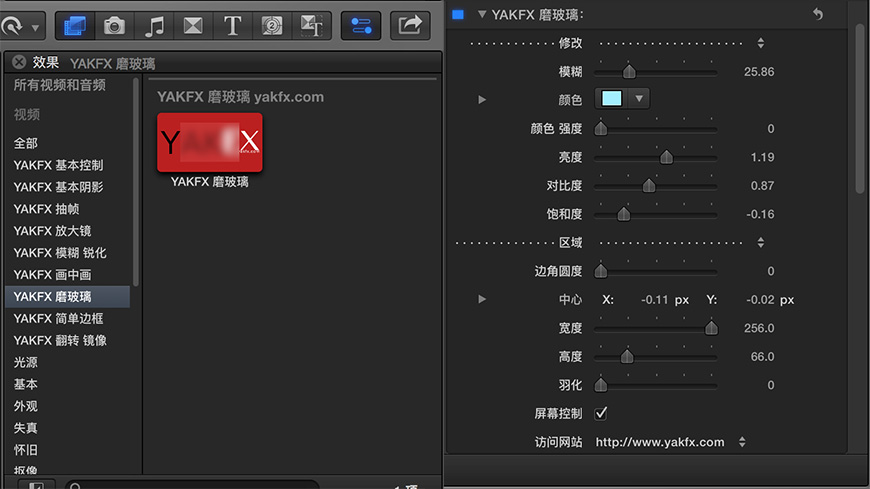Click the 对比度 value 0.87
Viewport: 870px width, 489px height.
(762, 185)
